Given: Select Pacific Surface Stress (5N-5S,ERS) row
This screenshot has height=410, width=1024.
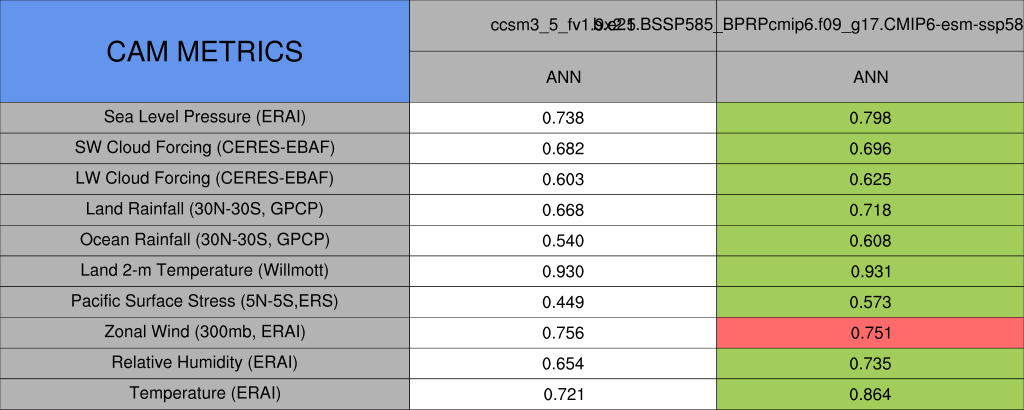Looking at the screenshot, I should coord(204,301).
